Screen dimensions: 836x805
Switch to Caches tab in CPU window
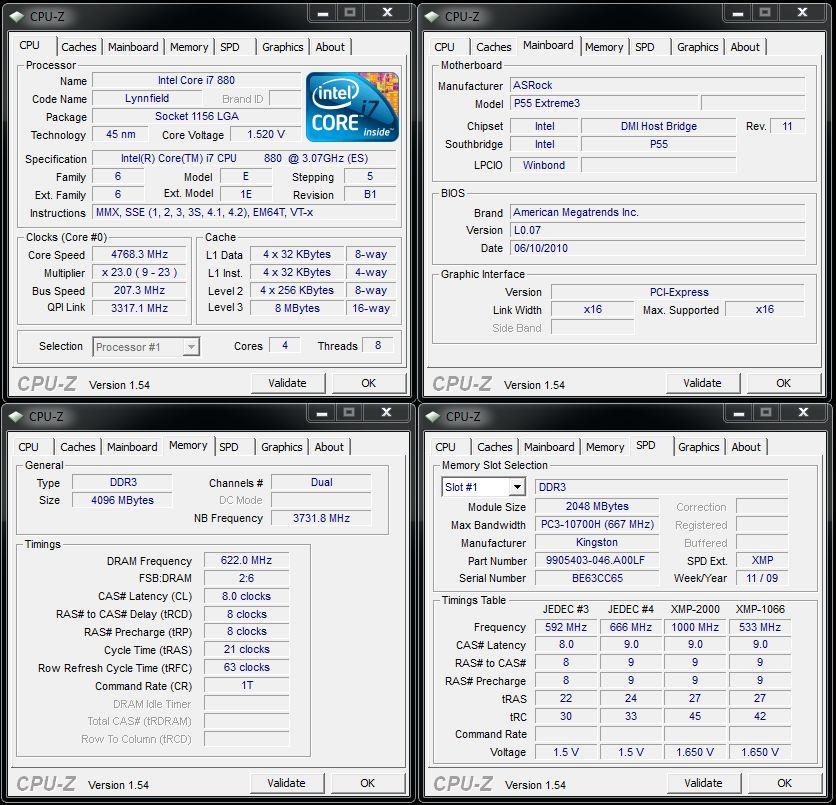coord(79,47)
